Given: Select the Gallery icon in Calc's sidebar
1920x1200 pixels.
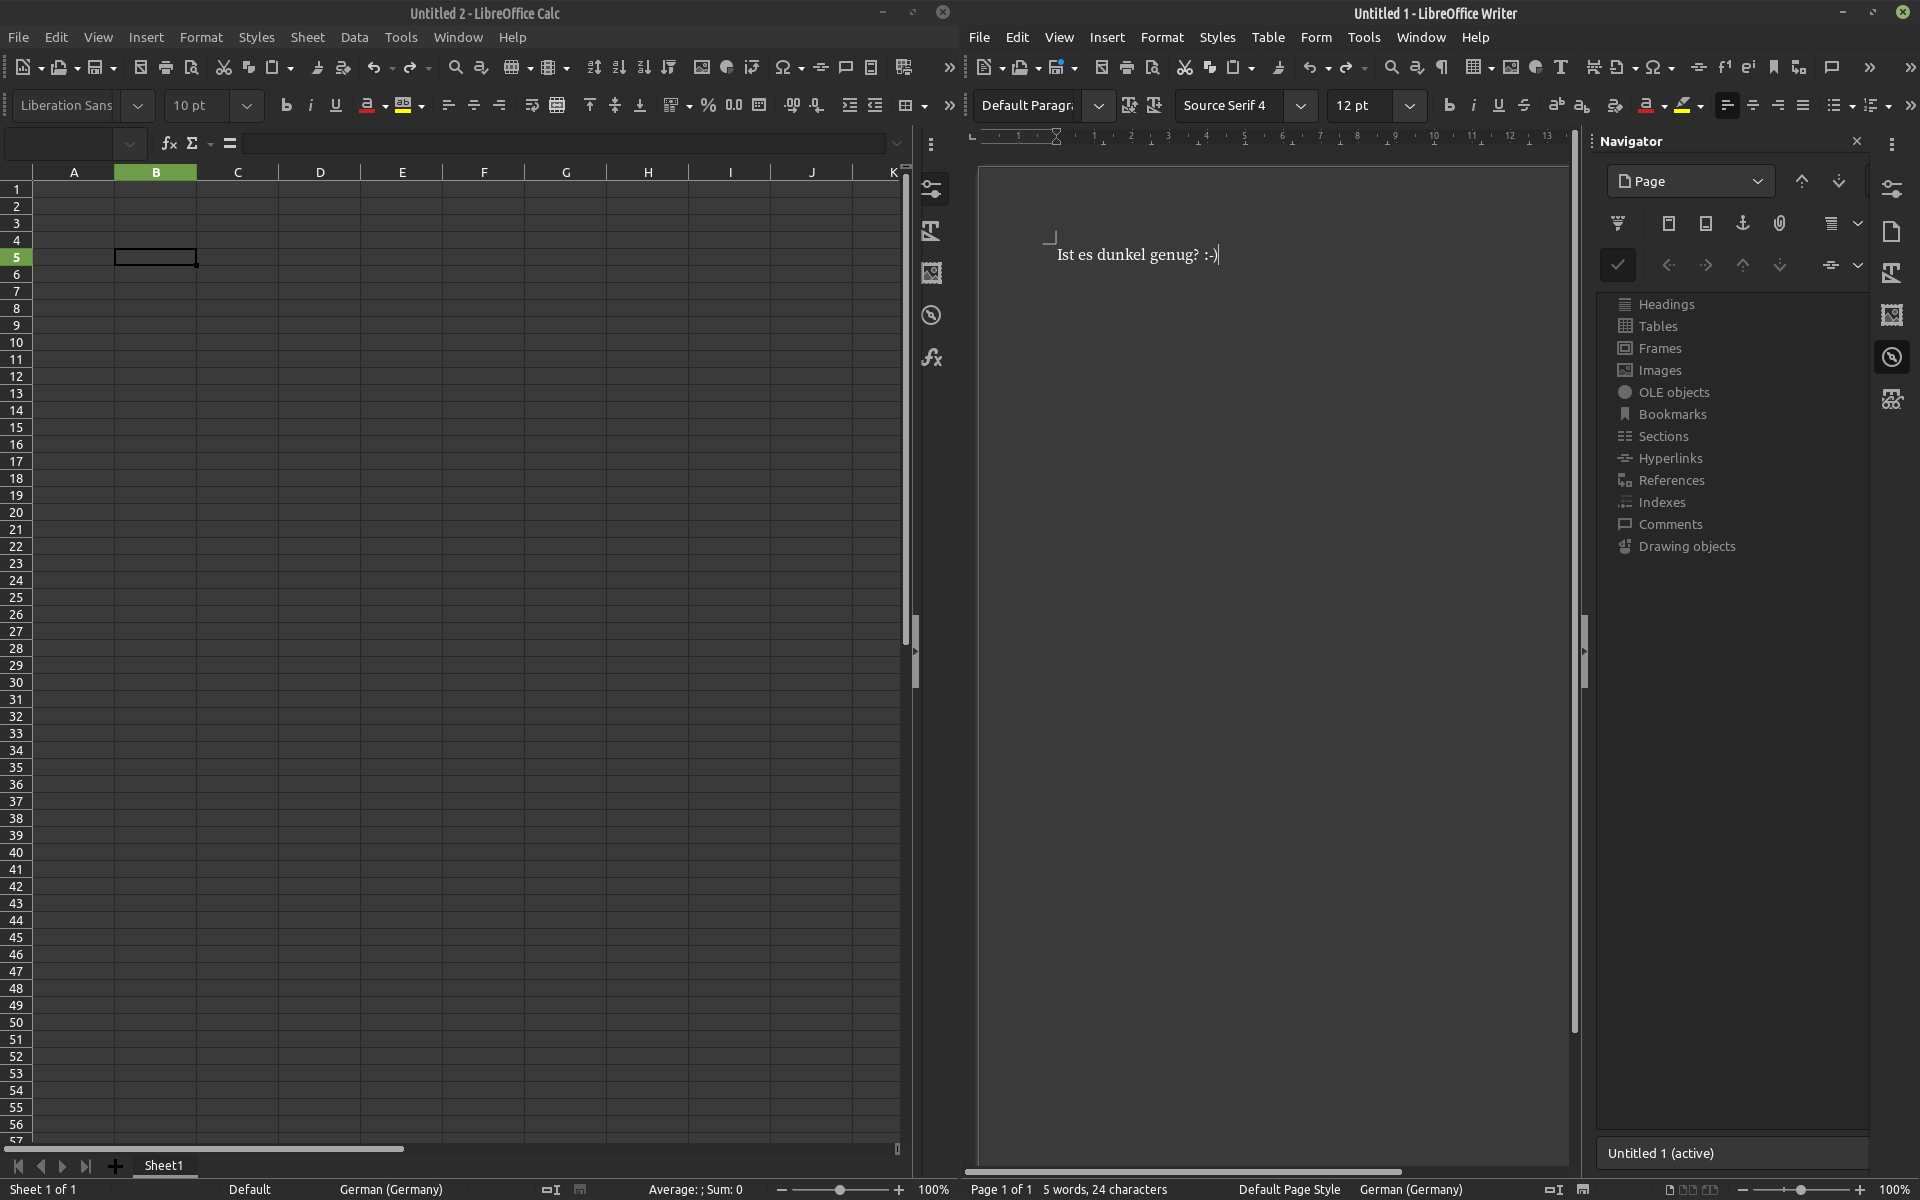Looking at the screenshot, I should coord(932,273).
